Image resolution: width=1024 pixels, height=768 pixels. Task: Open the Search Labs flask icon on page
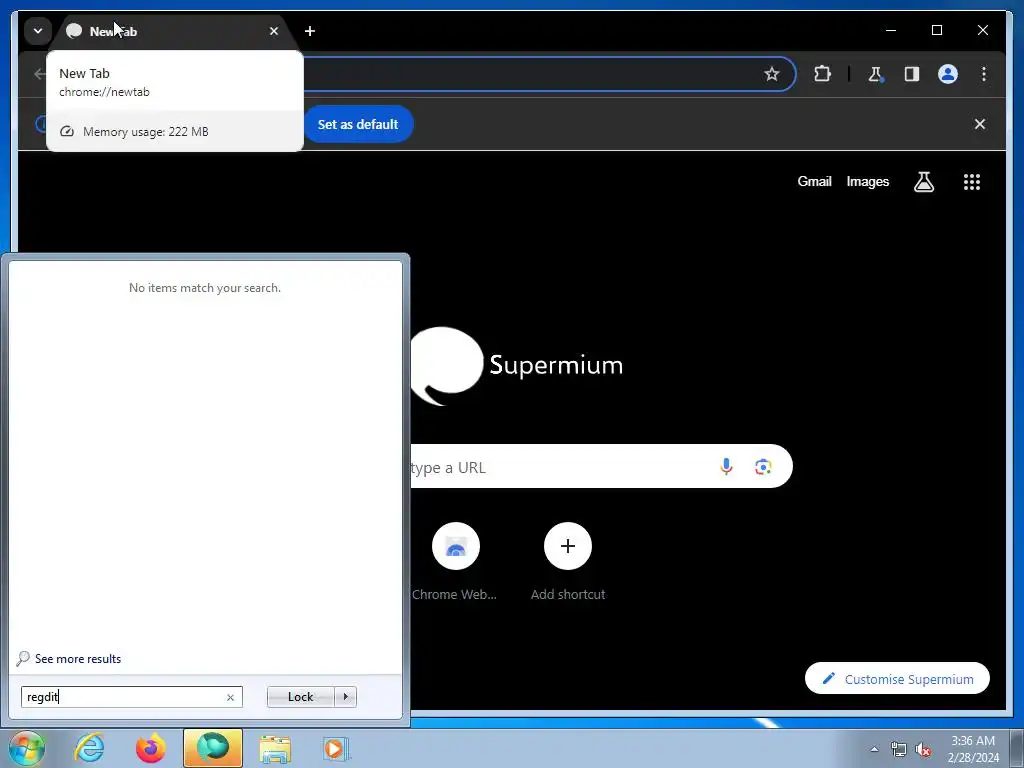(923, 182)
